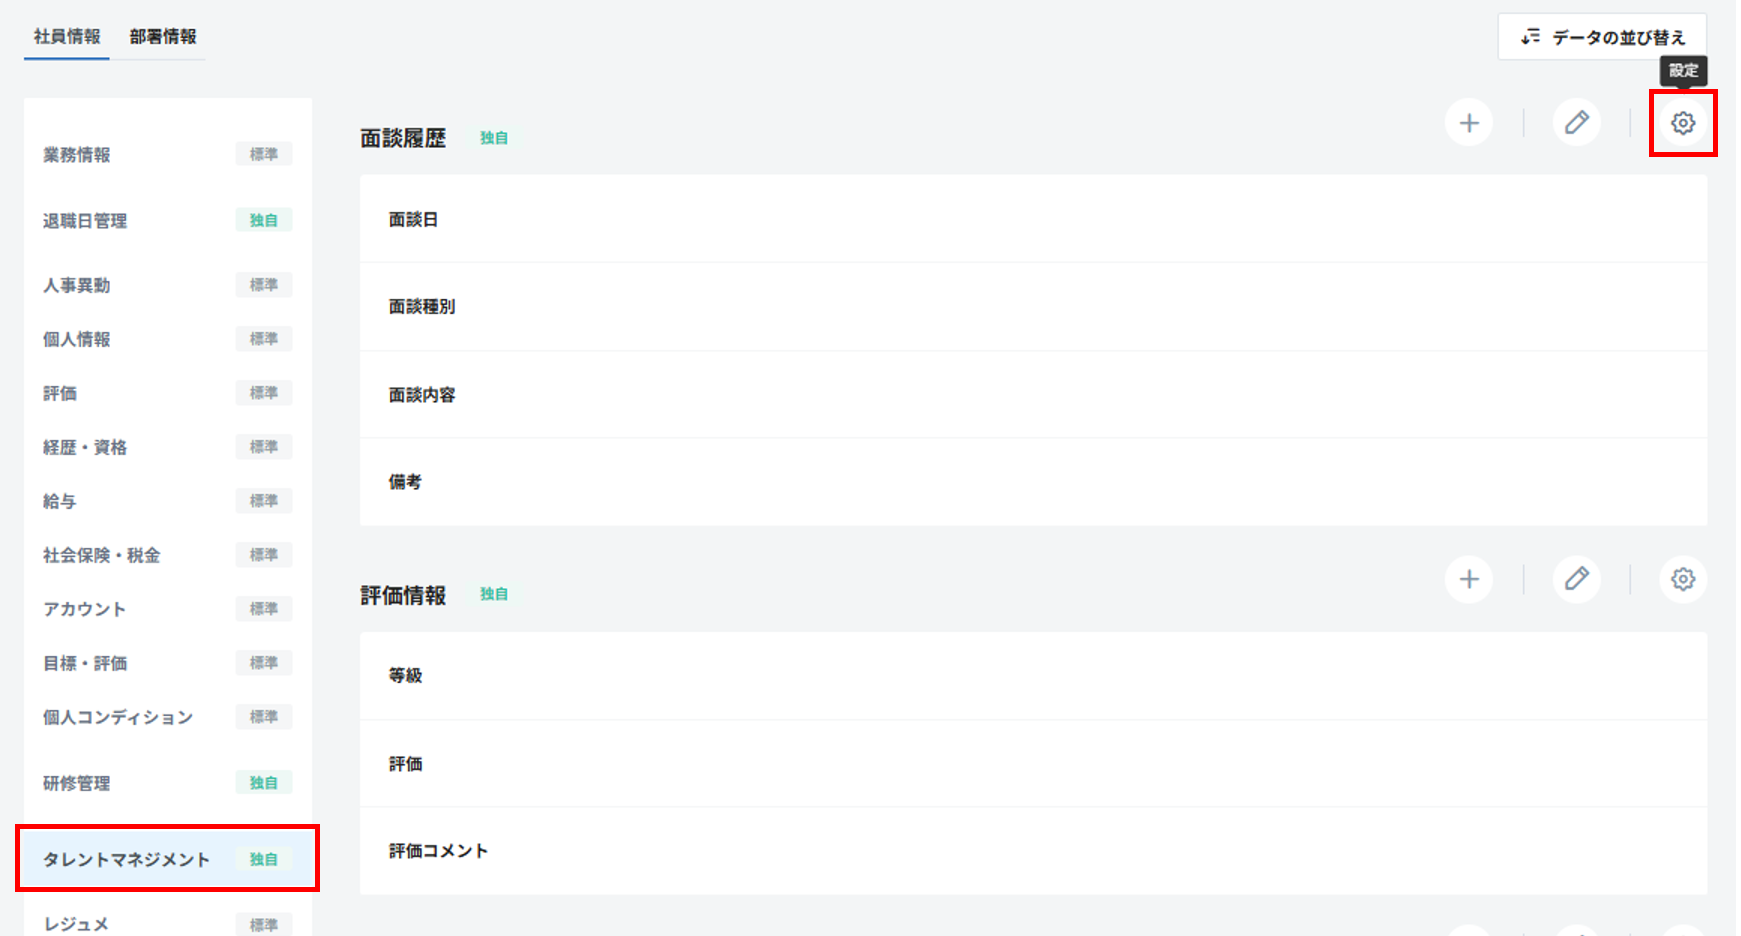The width and height of the screenshot is (1741, 936).
Task: Switch to the 部署情報 tab
Action: coord(163,37)
